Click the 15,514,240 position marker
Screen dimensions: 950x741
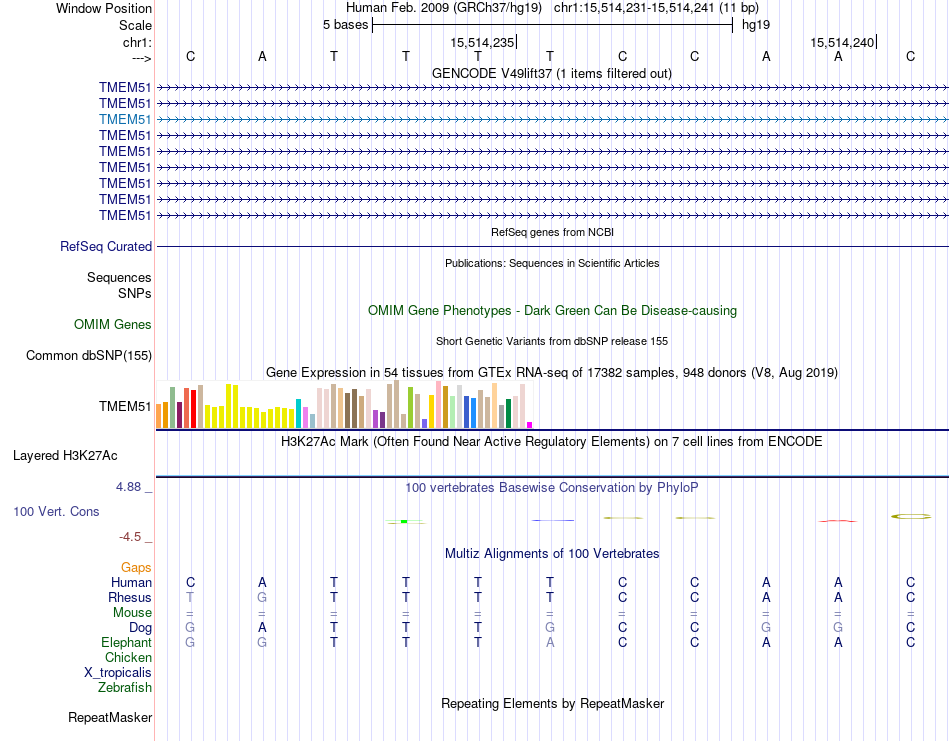point(843,42)
